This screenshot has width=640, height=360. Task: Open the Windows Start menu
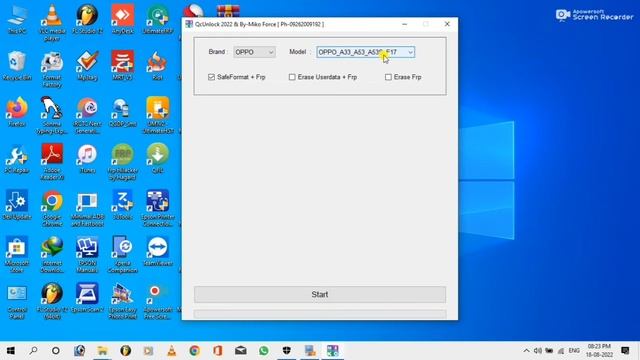pyautogui.click(x=11, y=351)
